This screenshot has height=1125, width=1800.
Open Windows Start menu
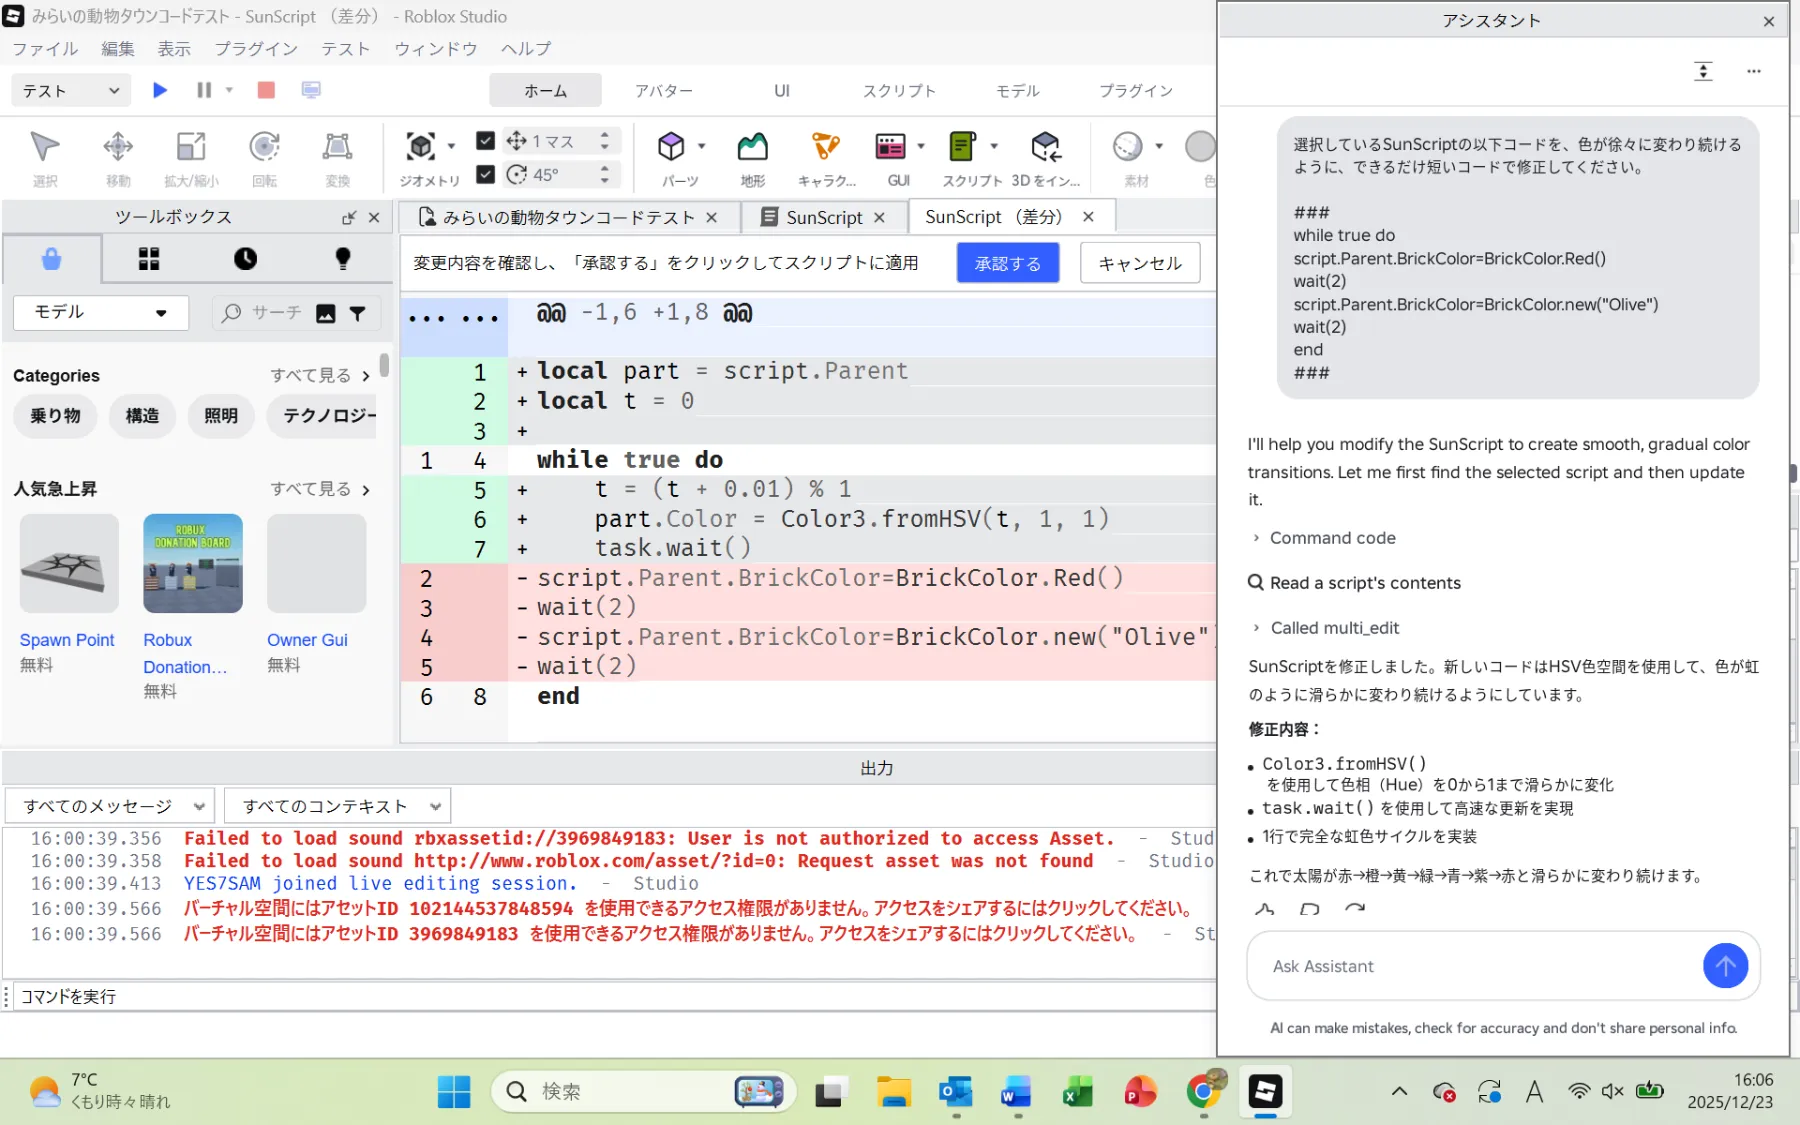(454, 1091)
